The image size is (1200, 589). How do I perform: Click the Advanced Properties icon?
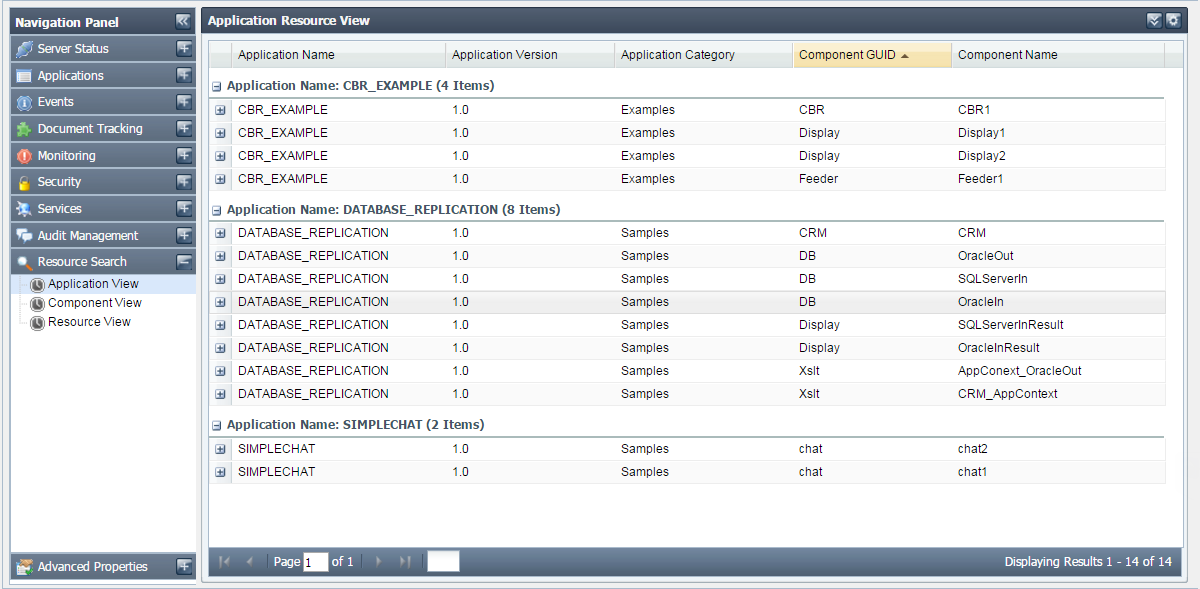click(x=24, y=567)
